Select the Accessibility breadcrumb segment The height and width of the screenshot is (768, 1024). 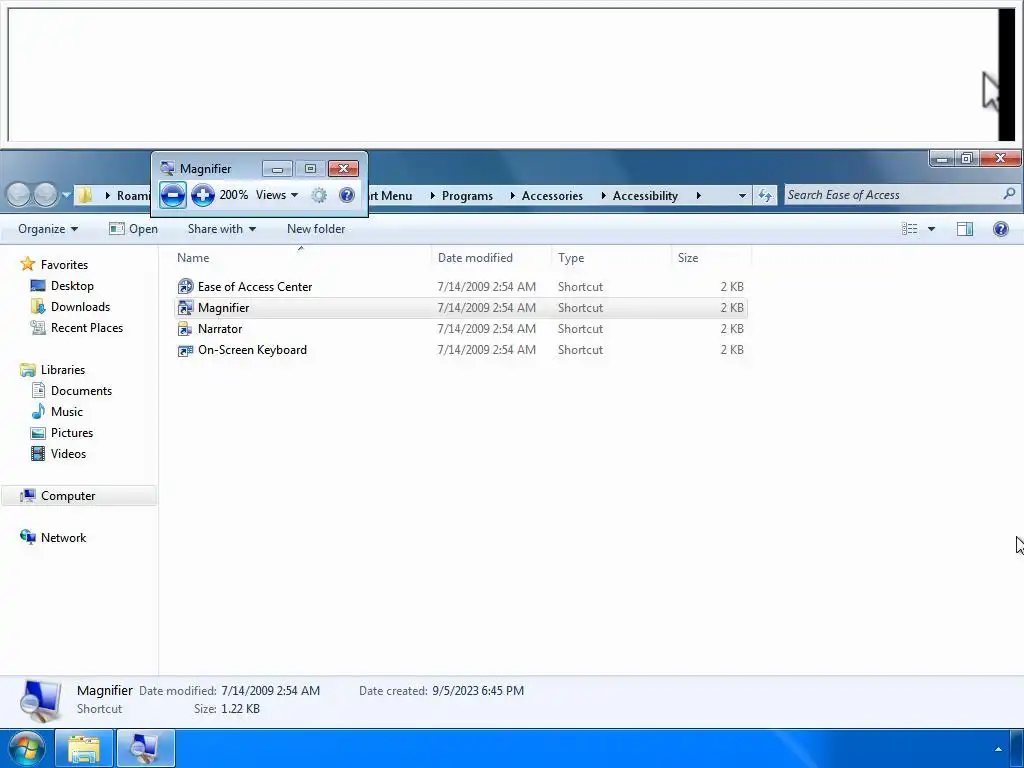(x=645, y=195)
